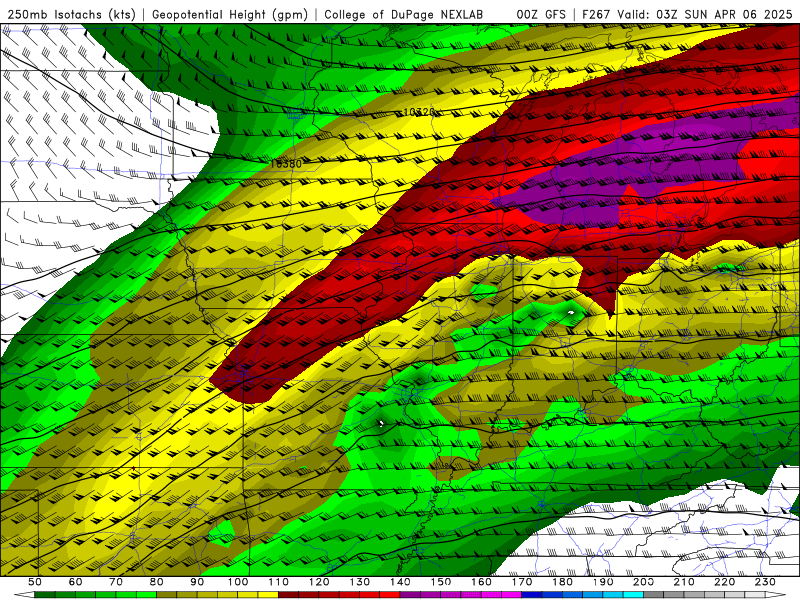Click the '00Z GFS' model run text

(541, 14)
